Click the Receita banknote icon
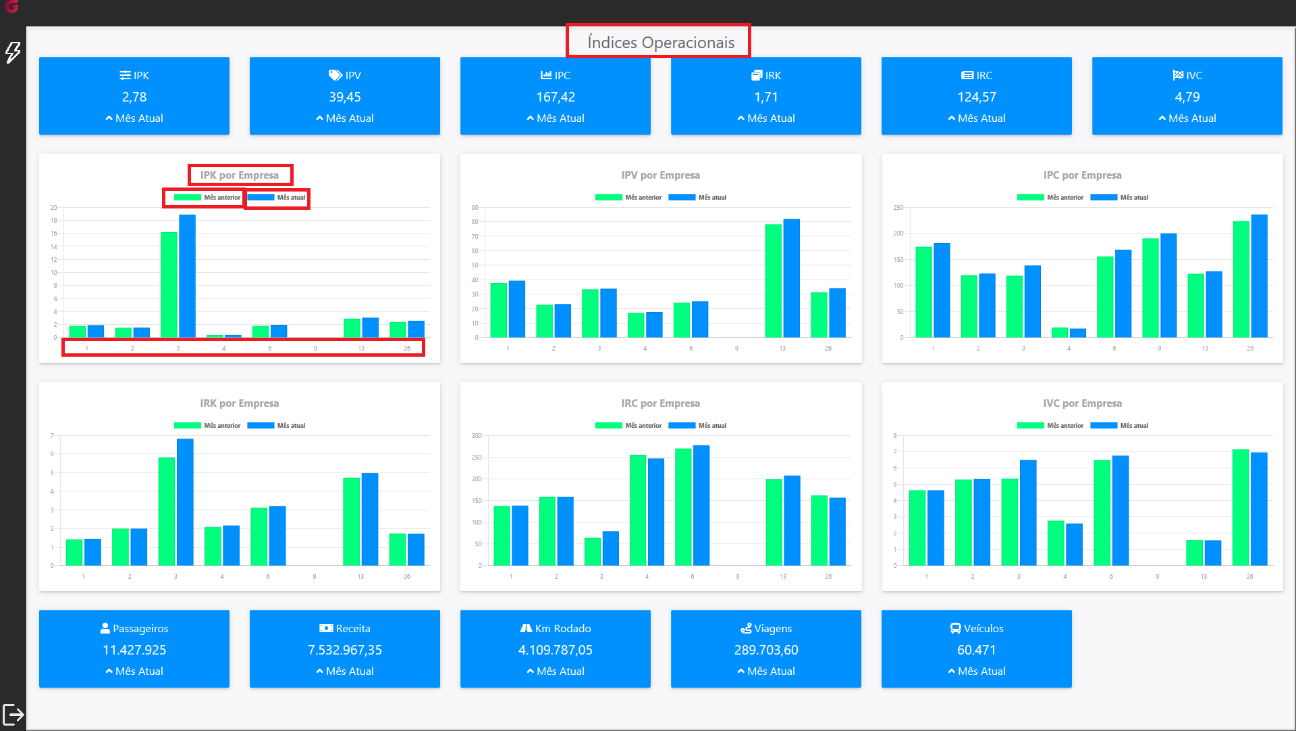 326,628
